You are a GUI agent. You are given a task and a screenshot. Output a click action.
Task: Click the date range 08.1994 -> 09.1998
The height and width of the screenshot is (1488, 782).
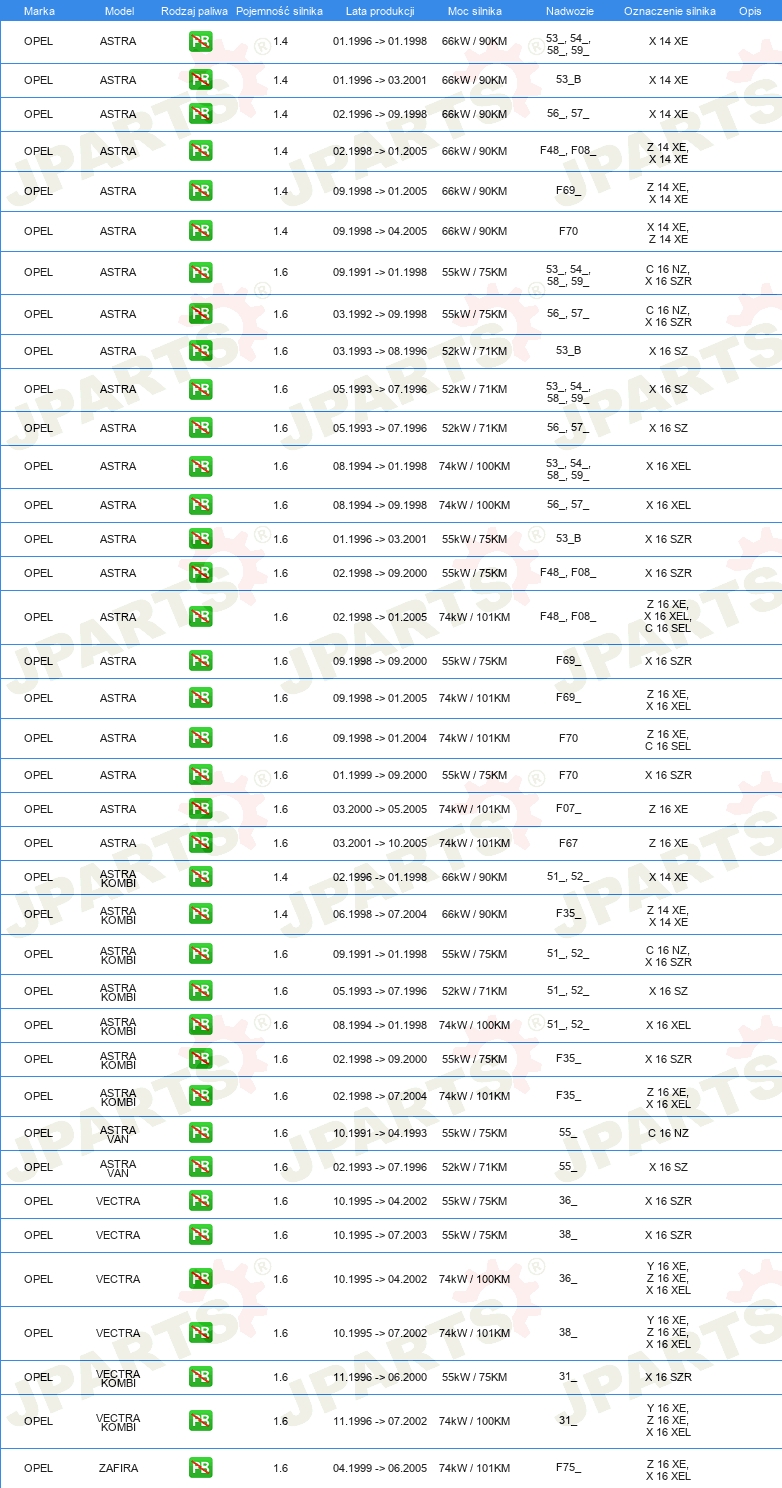coord(380,505)
